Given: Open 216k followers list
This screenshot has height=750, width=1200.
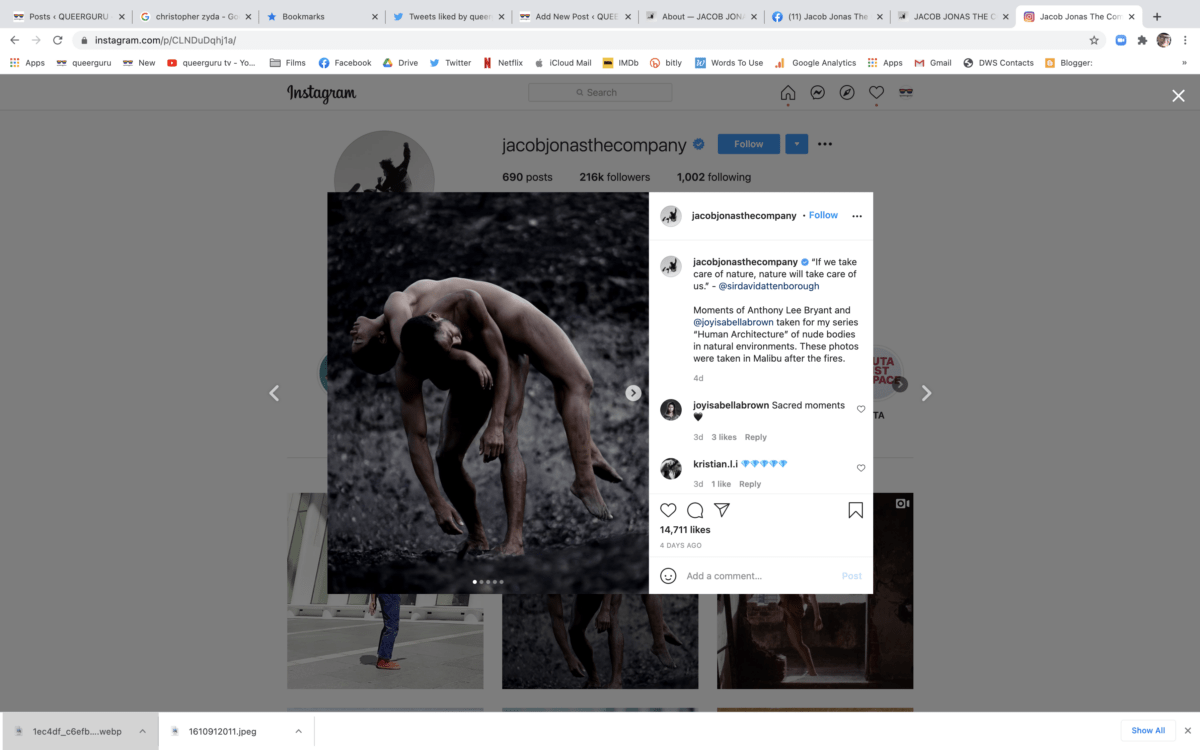Looking at the screenshot, I should click(614, 177).
